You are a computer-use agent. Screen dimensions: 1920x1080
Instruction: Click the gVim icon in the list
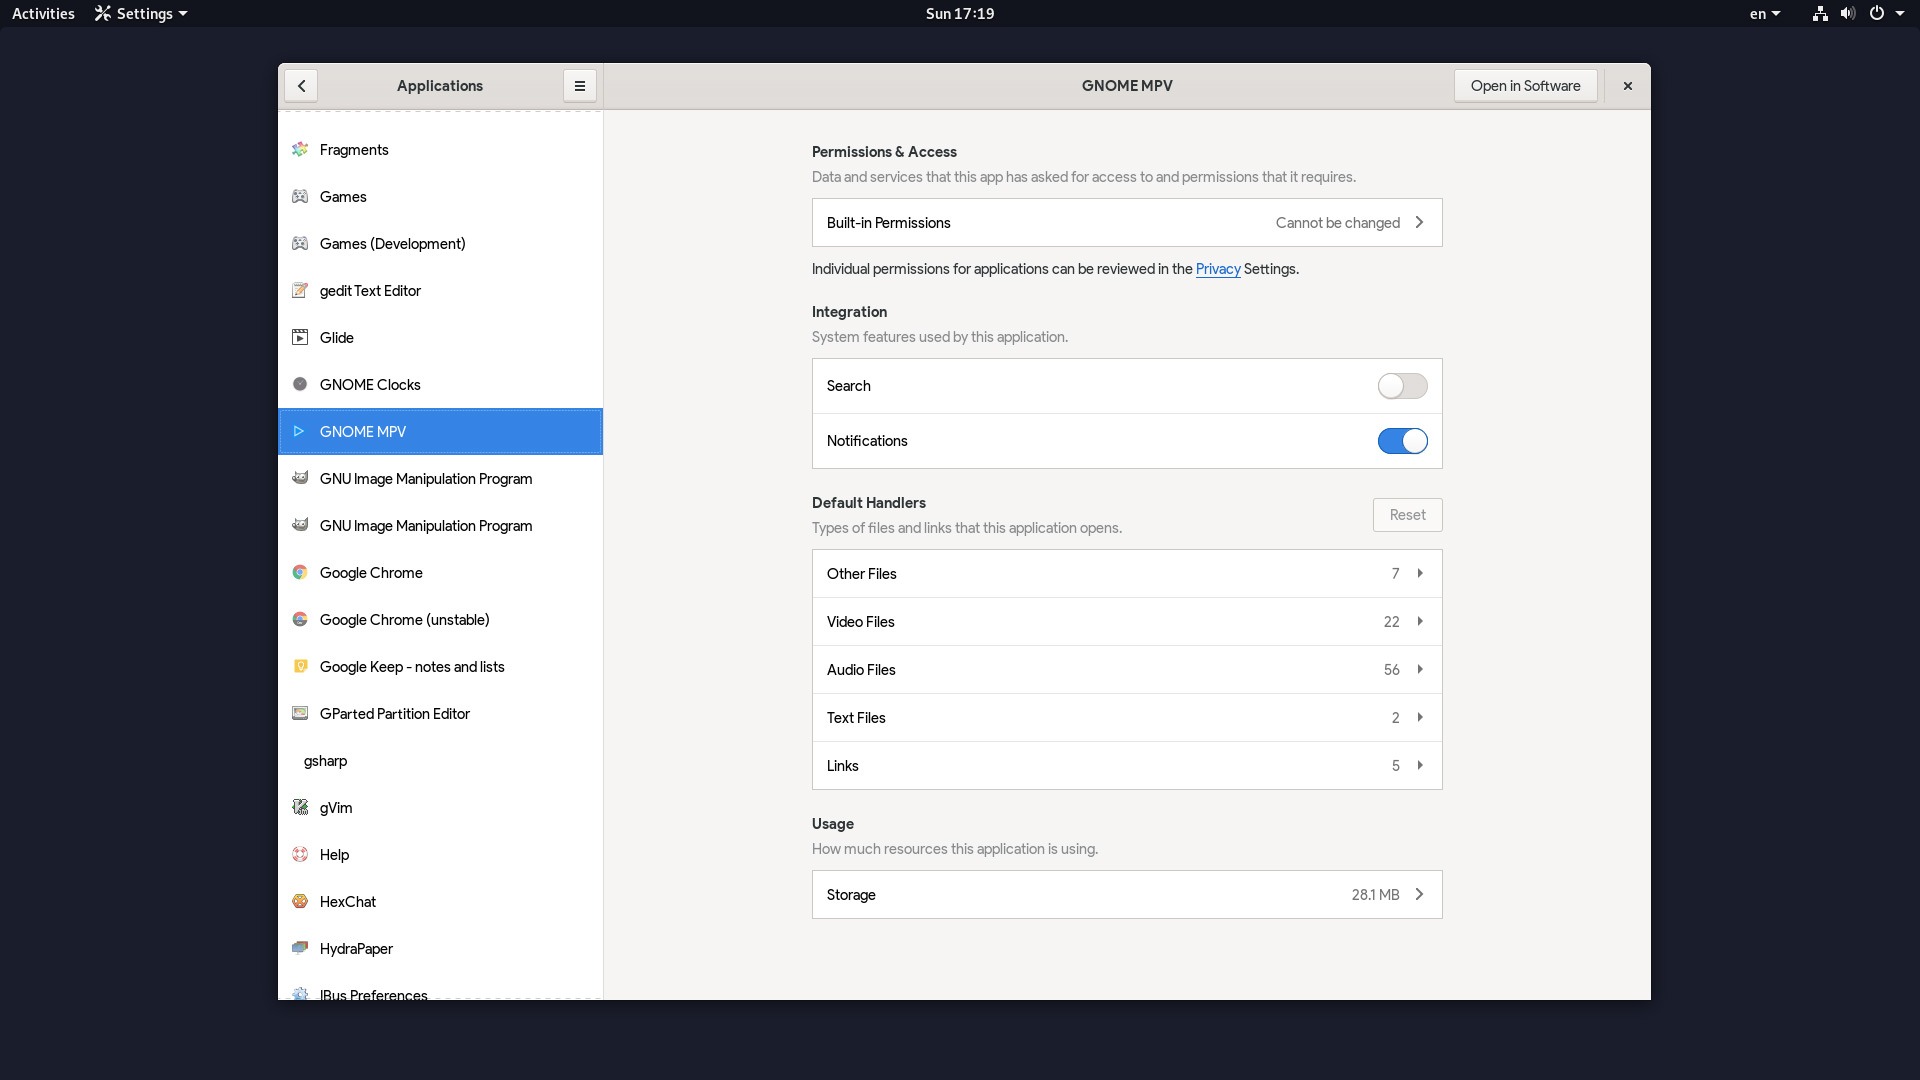300,808
